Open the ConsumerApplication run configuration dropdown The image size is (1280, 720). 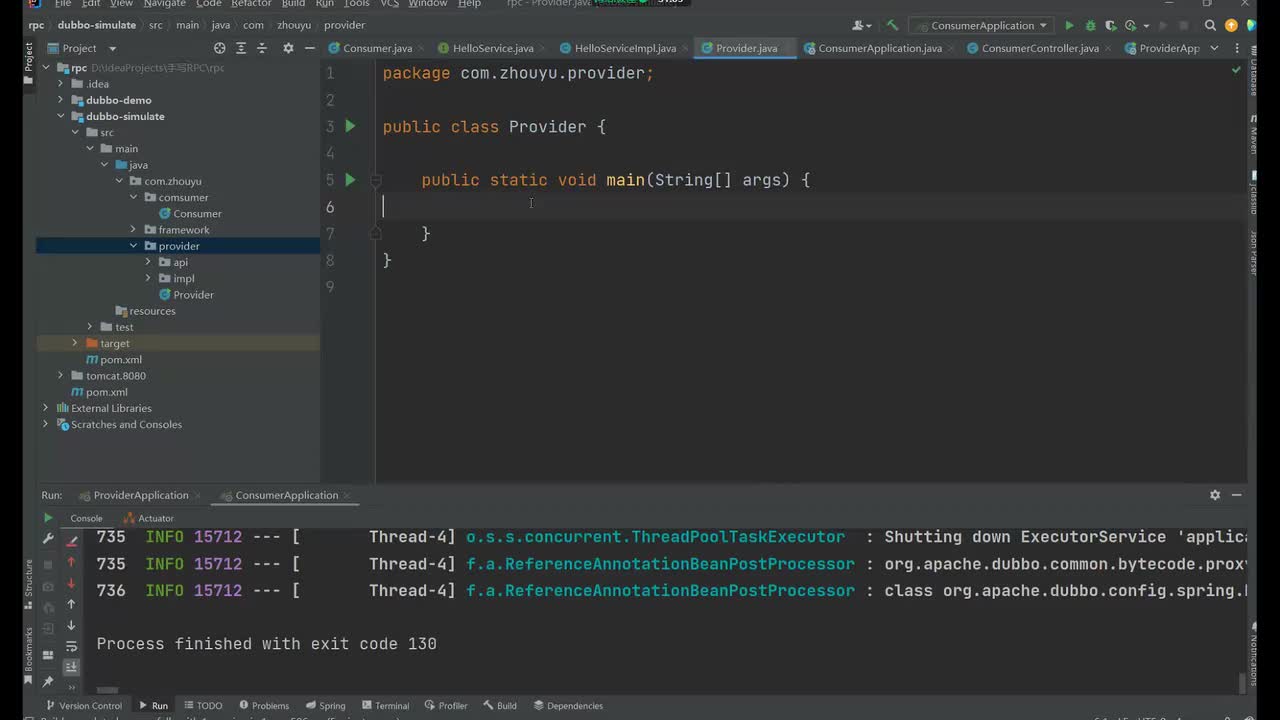(983, 25)
